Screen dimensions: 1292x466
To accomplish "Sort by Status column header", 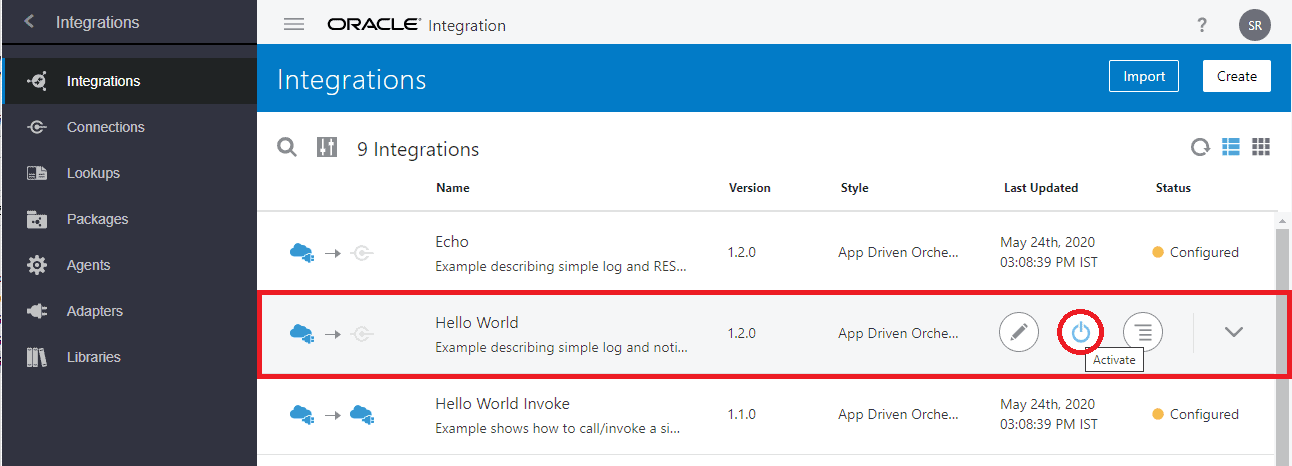I will 1173,187.
